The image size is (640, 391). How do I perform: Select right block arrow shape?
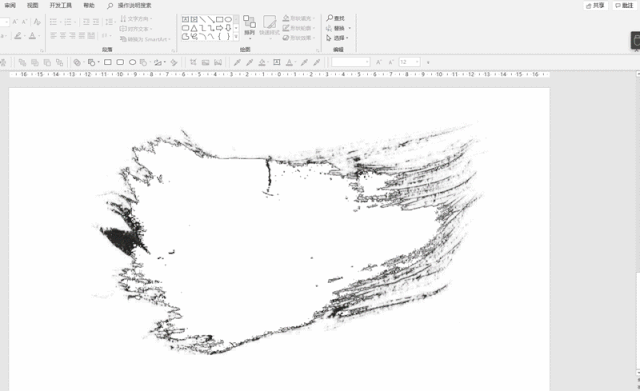(220, 28)
